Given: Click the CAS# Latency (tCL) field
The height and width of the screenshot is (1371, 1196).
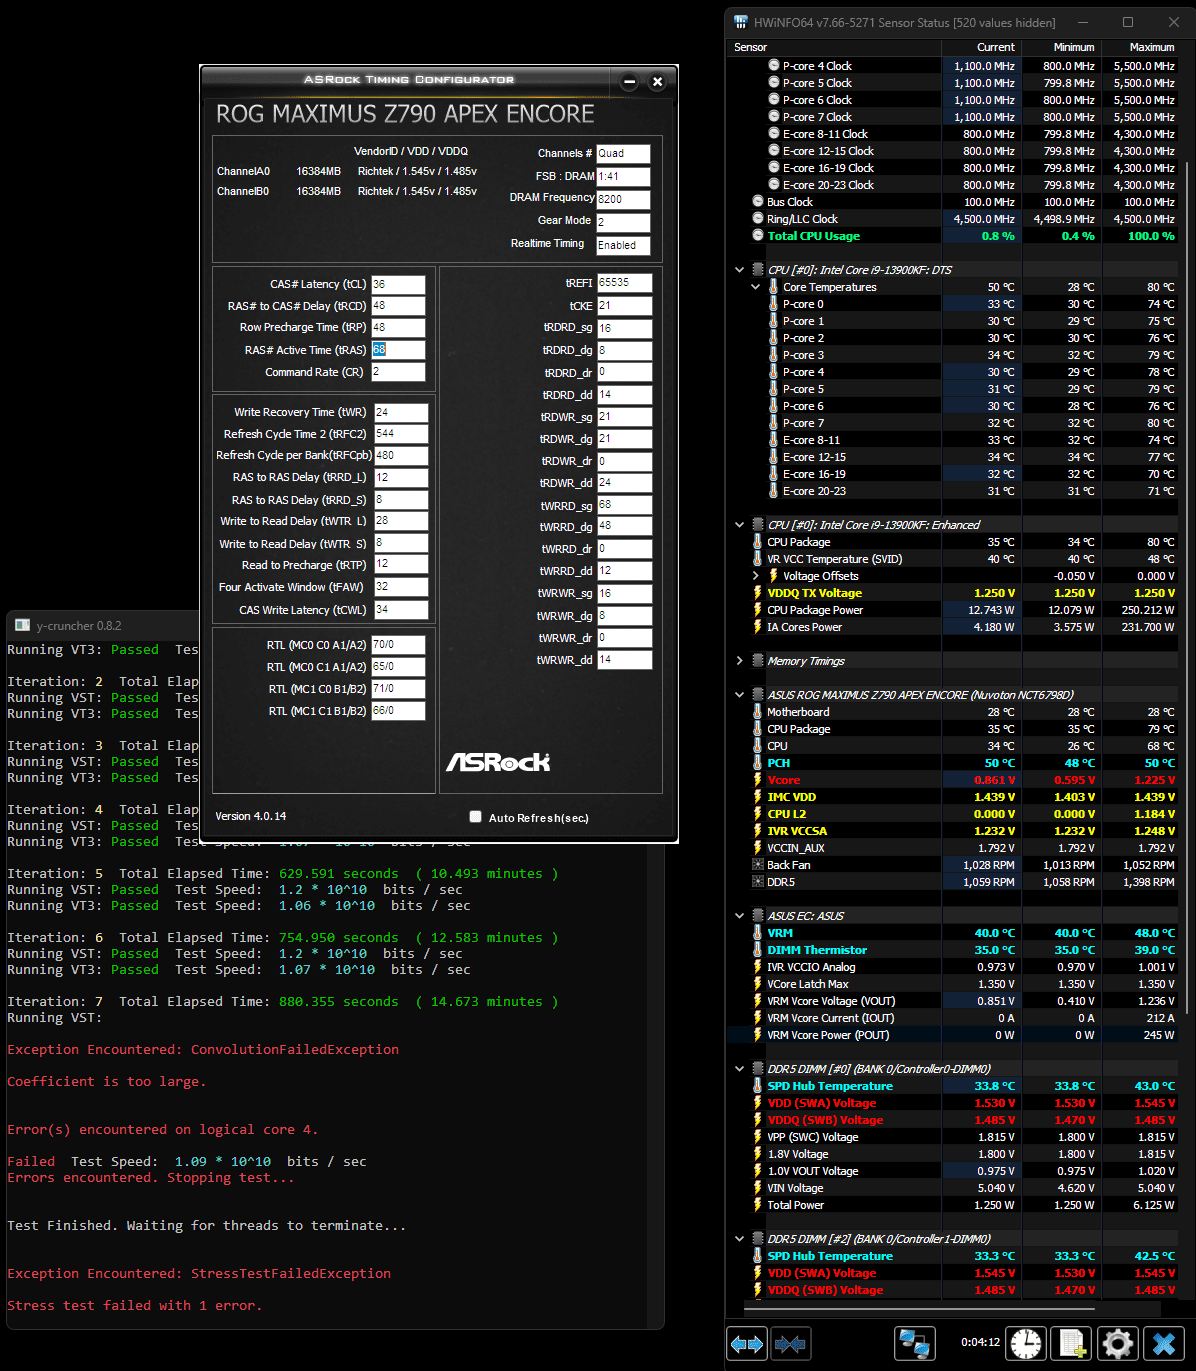Looking at the screenshot, I should coord(398,284).
